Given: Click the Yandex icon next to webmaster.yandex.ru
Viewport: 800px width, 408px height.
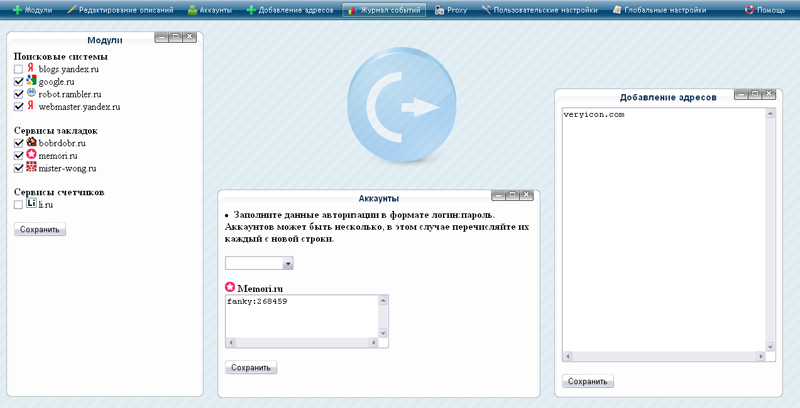Looking at the screenshot, I should coord(31,106).
